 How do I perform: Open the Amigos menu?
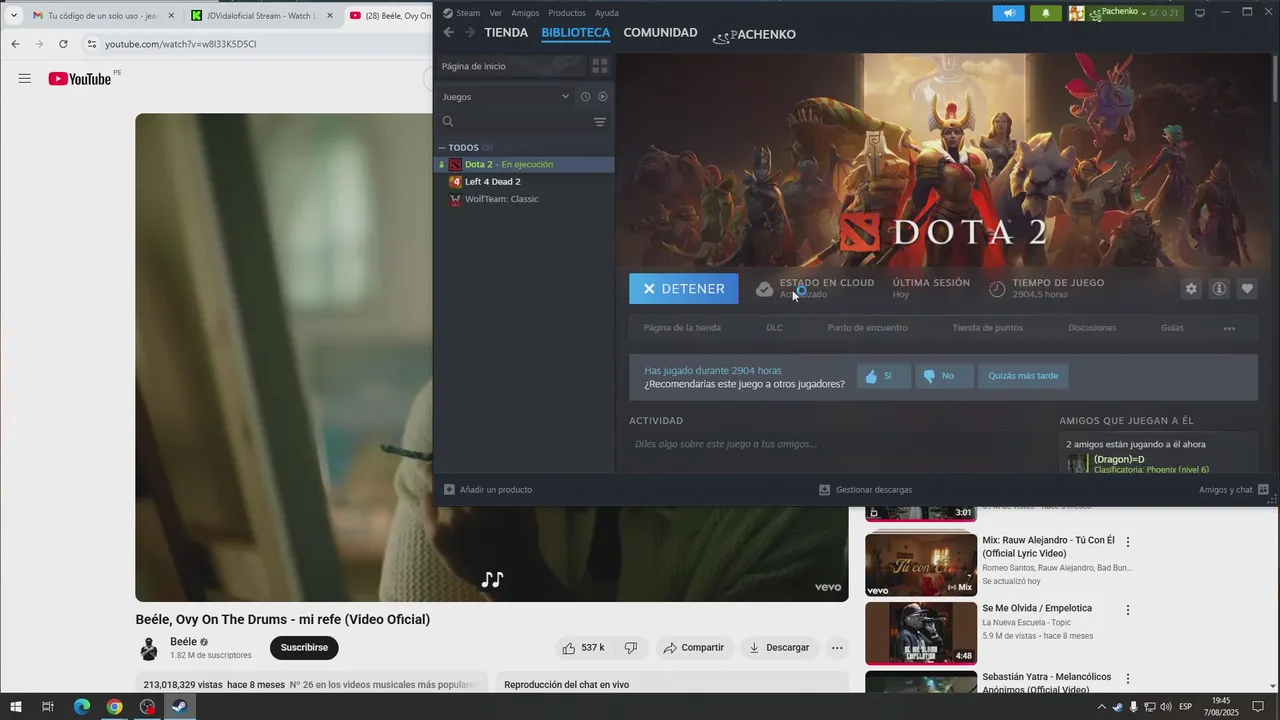click(x=524, y=13)
